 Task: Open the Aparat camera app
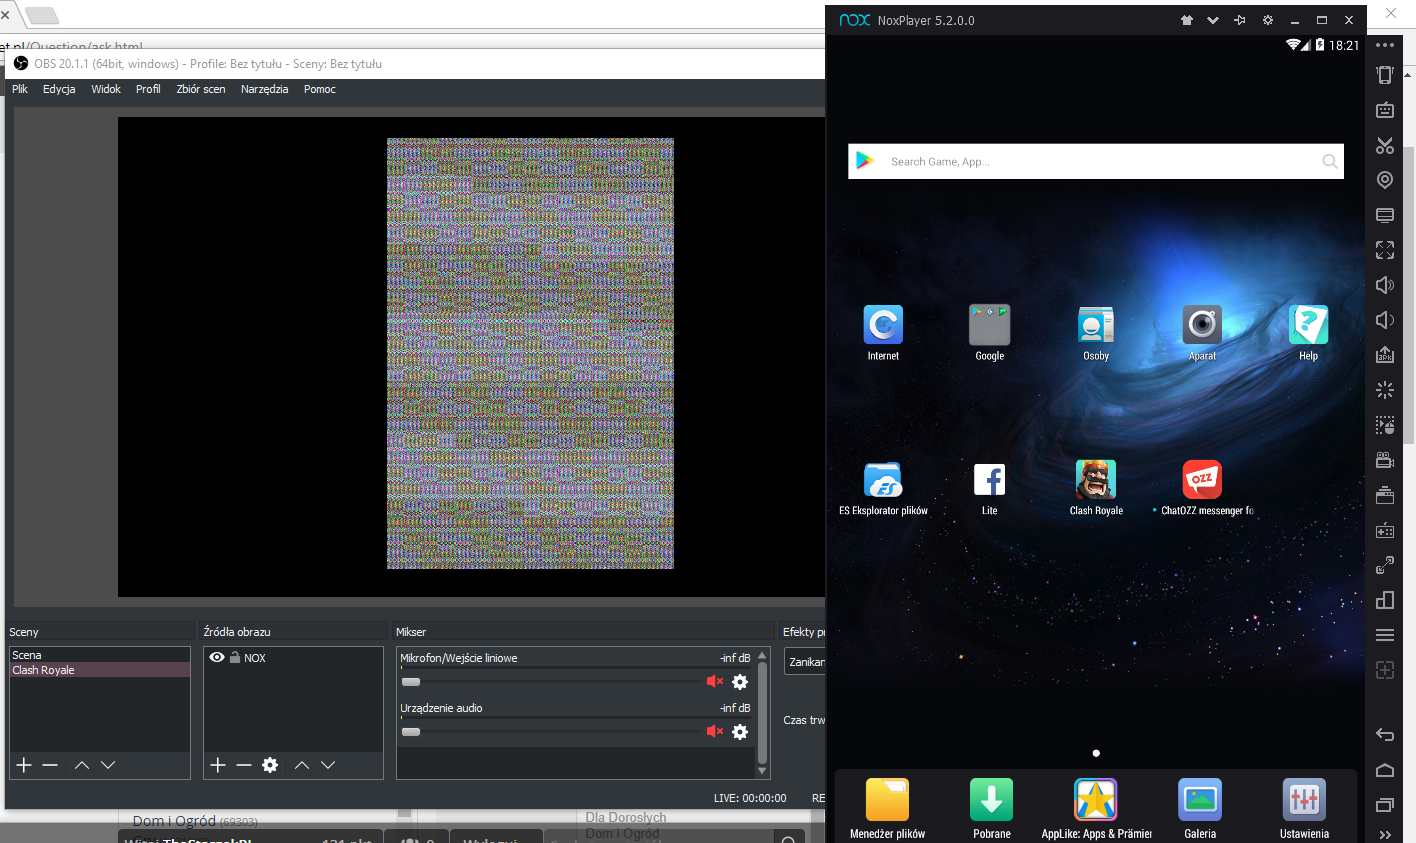[1201, 326]
